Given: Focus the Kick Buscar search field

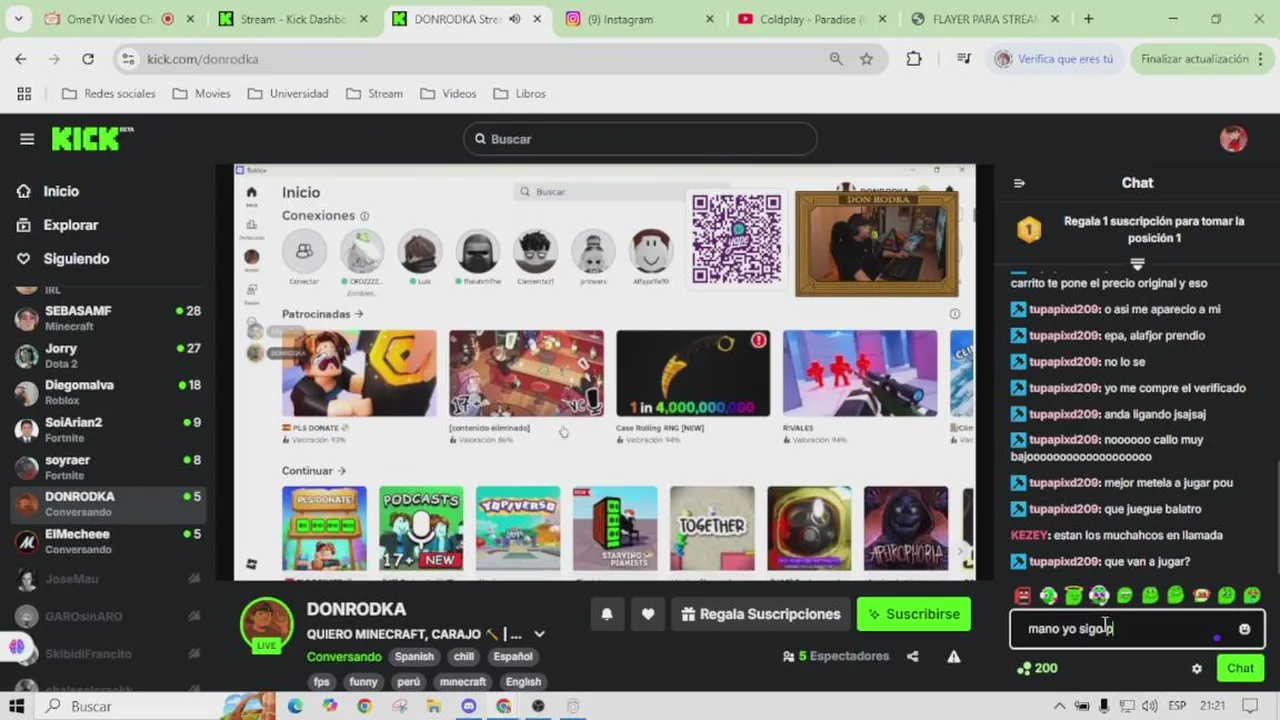Looking at the screenshot, I should point(640,139).
